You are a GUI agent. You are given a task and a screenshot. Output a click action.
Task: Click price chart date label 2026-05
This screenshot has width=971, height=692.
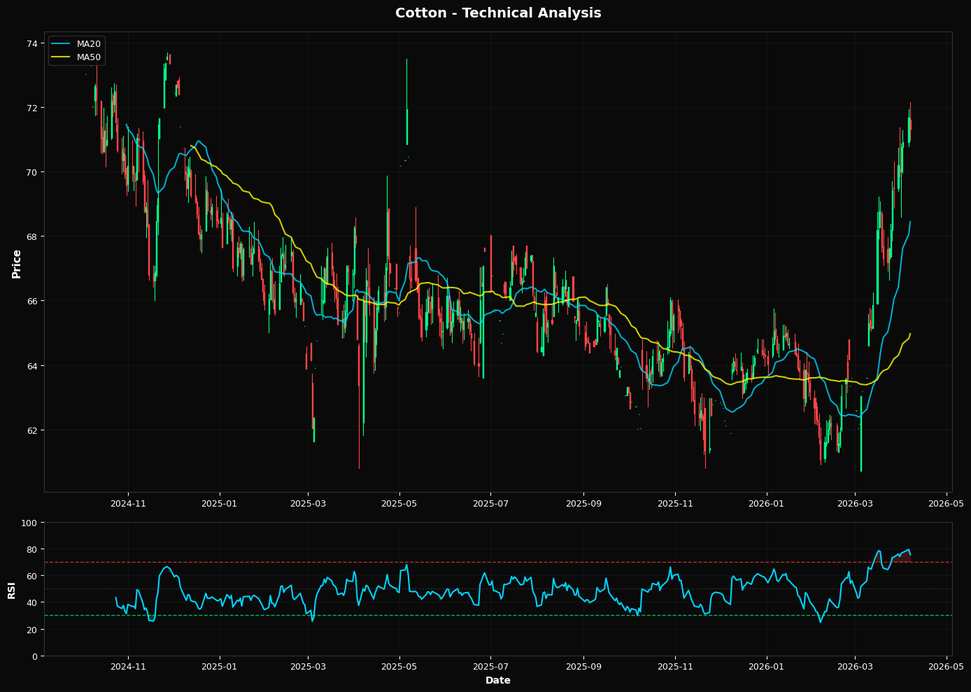click(x=946, y=503)
